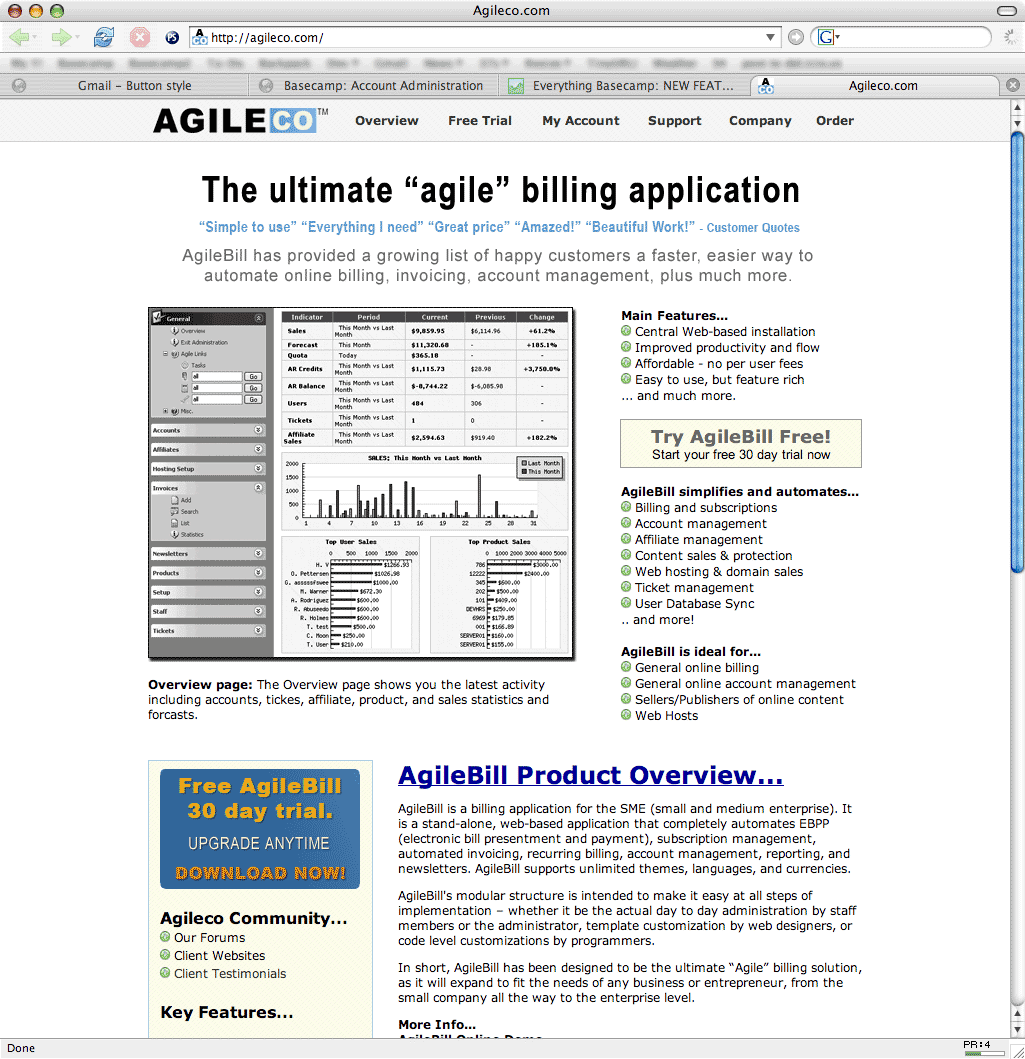
Task: Open the address bar history dropdown arrow
Action: click(x=770, y=37)
